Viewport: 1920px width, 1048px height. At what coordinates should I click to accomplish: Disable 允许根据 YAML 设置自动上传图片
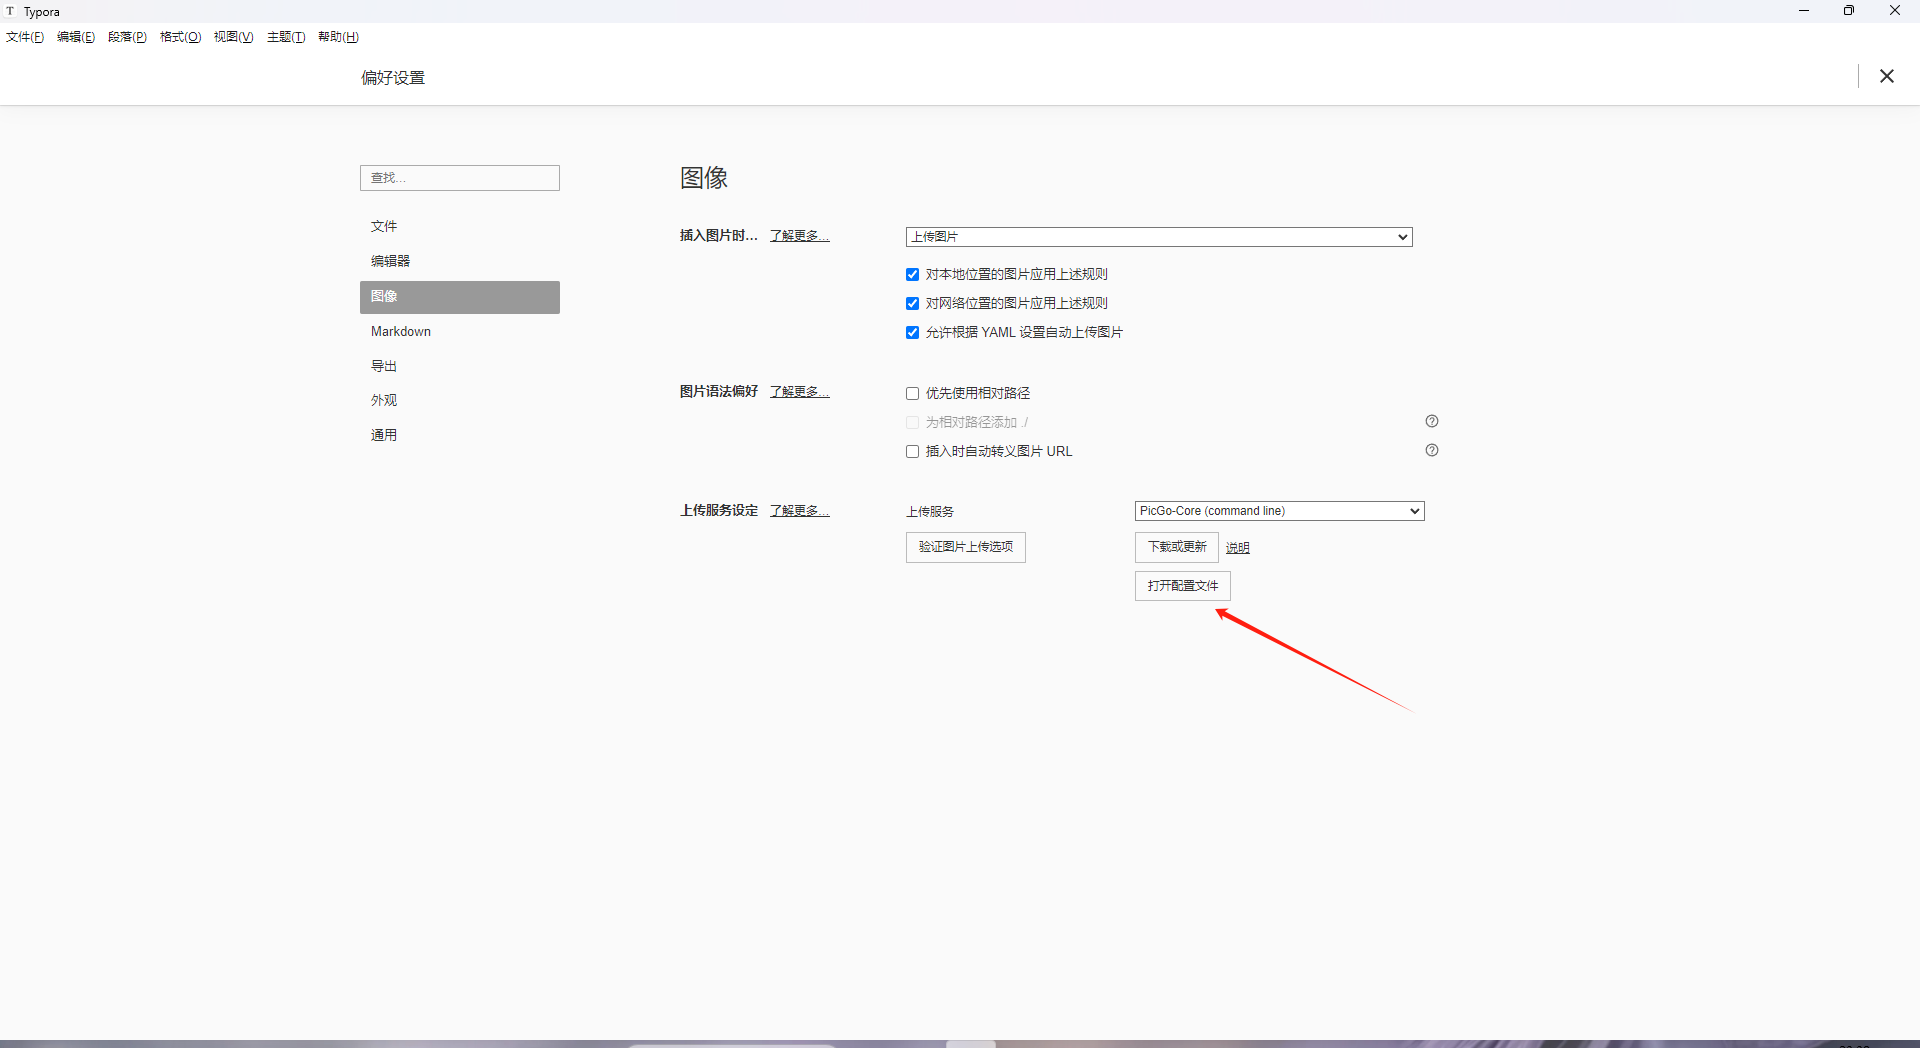click(x=912, y=333)
